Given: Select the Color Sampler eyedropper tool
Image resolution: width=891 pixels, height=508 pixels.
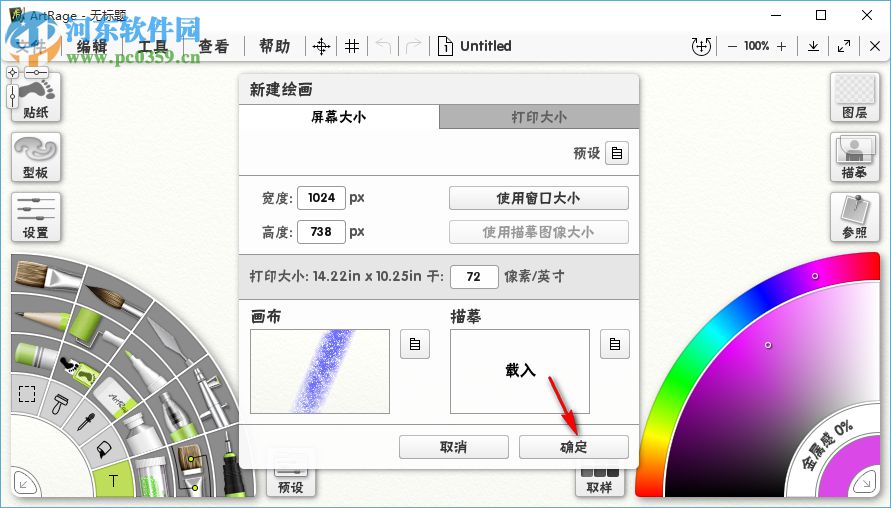Looking at the screenshot, I should click(x=86, y=422).
